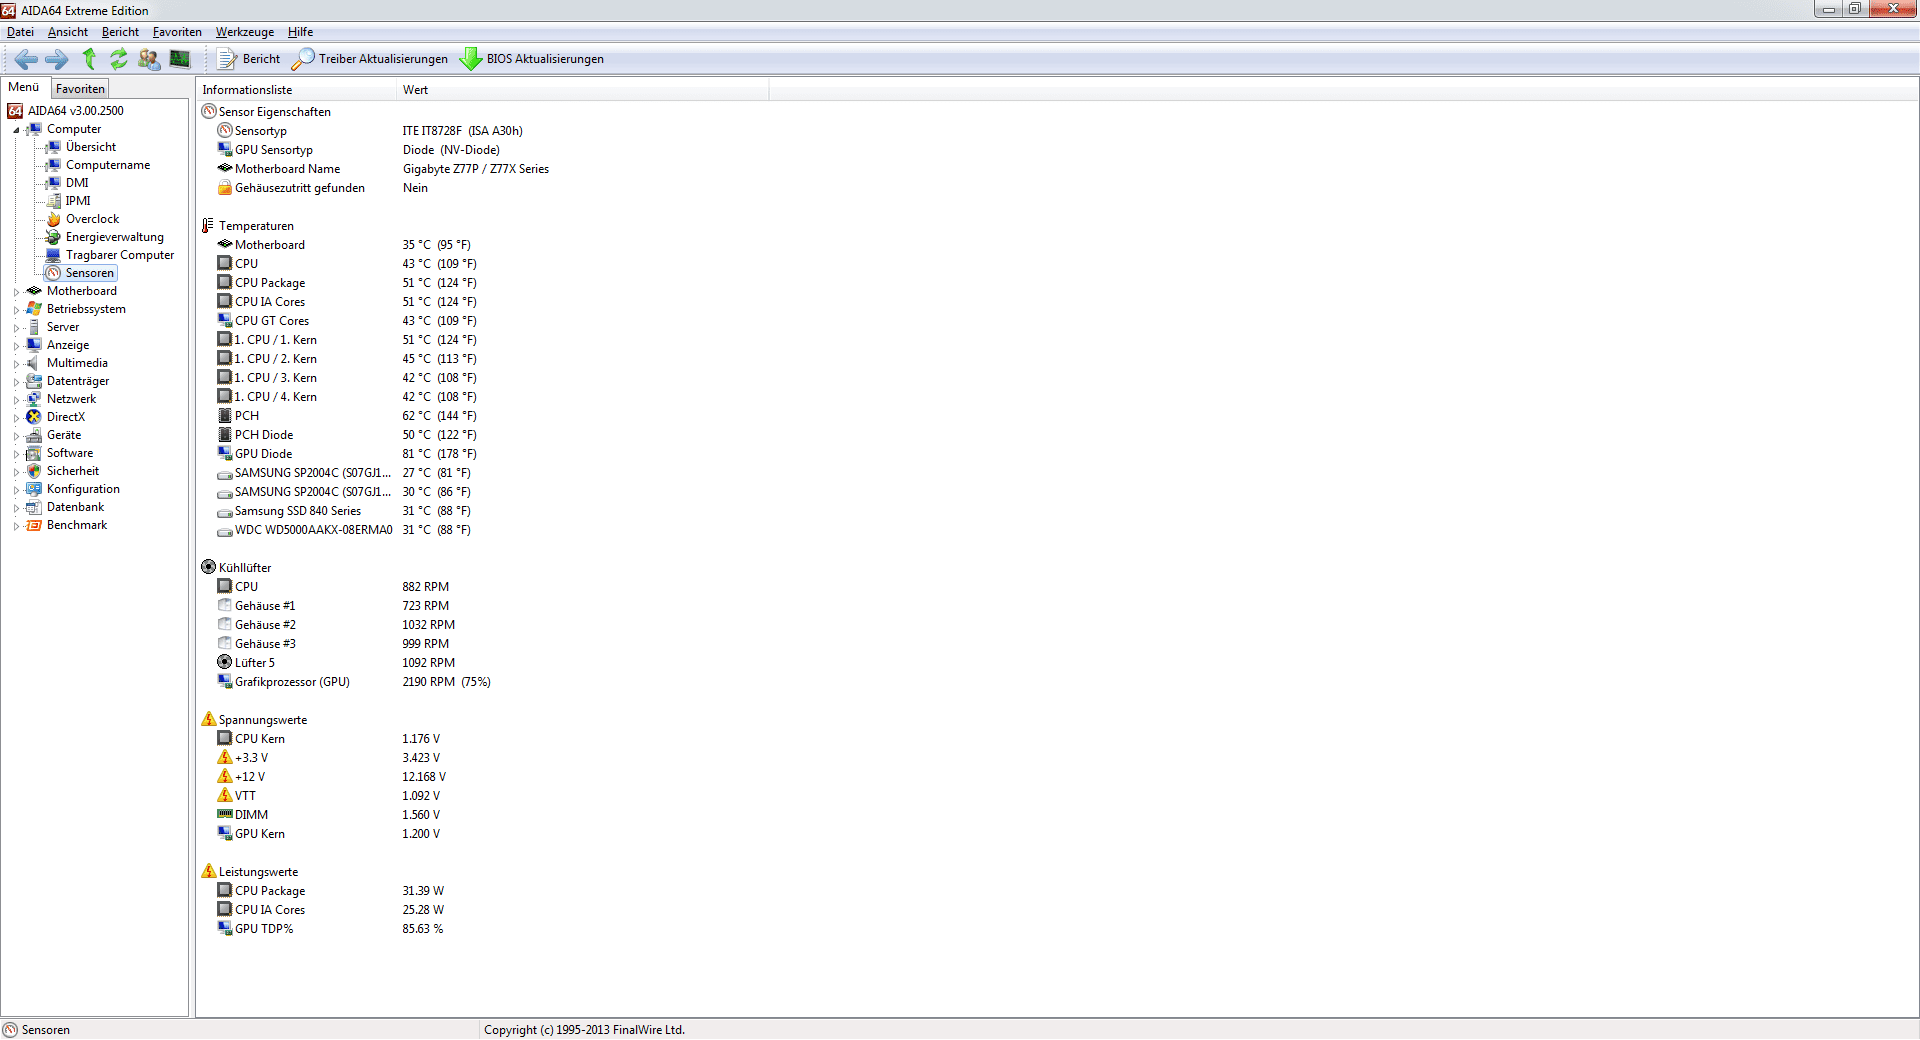Expand the Betriebssystem tree node
The width and height of the screenshot is (1920, 1040).
[16, 310]
